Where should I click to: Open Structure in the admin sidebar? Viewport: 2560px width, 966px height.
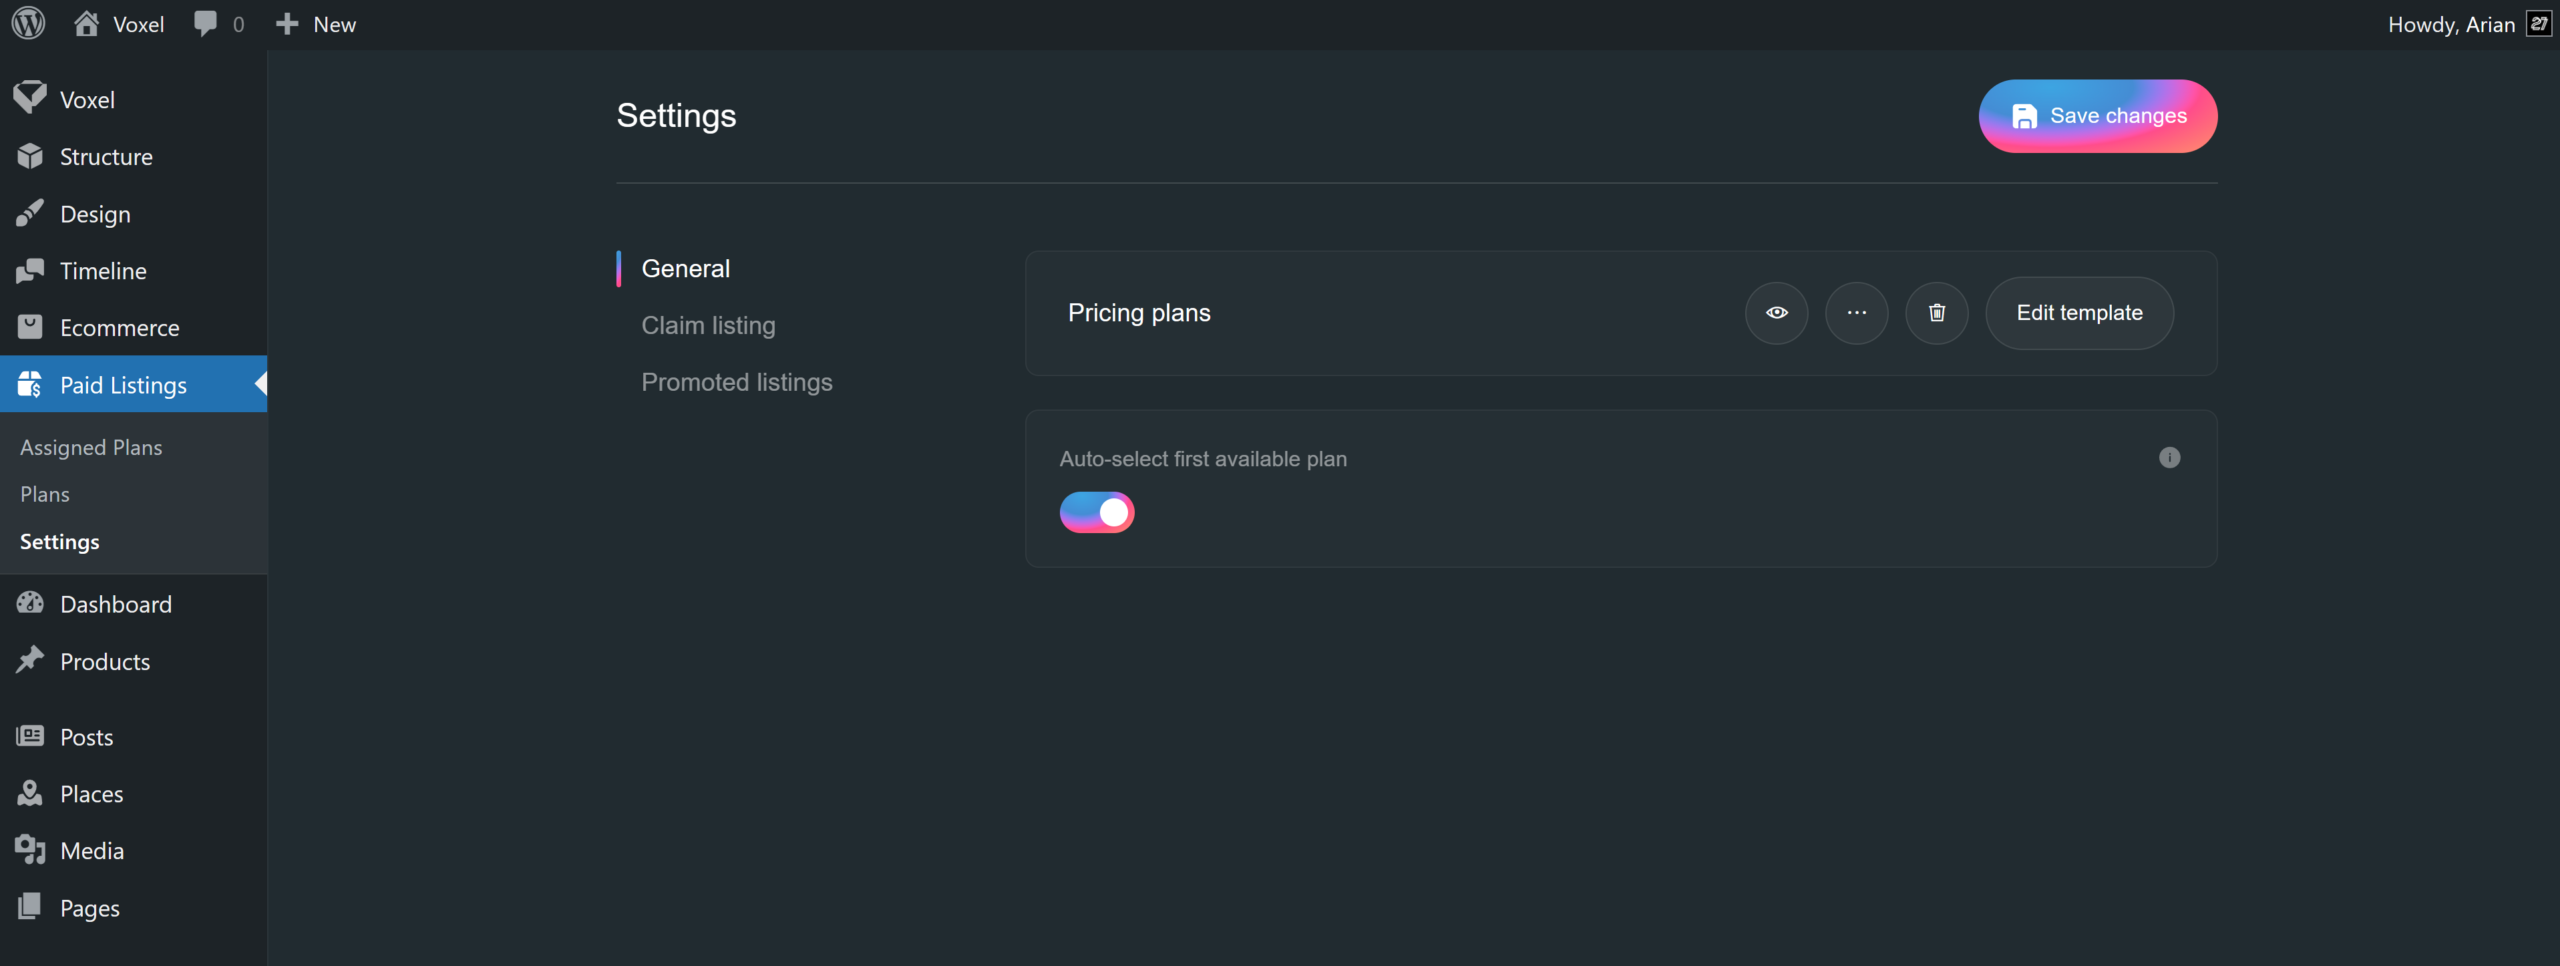click(106, 157)
